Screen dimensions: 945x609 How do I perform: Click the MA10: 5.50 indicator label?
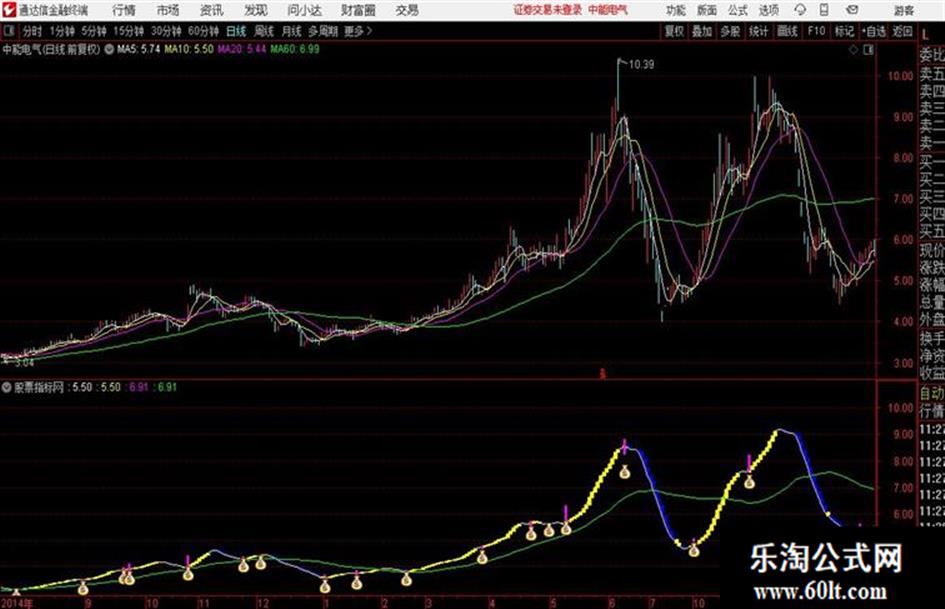(x=189, y=49)
